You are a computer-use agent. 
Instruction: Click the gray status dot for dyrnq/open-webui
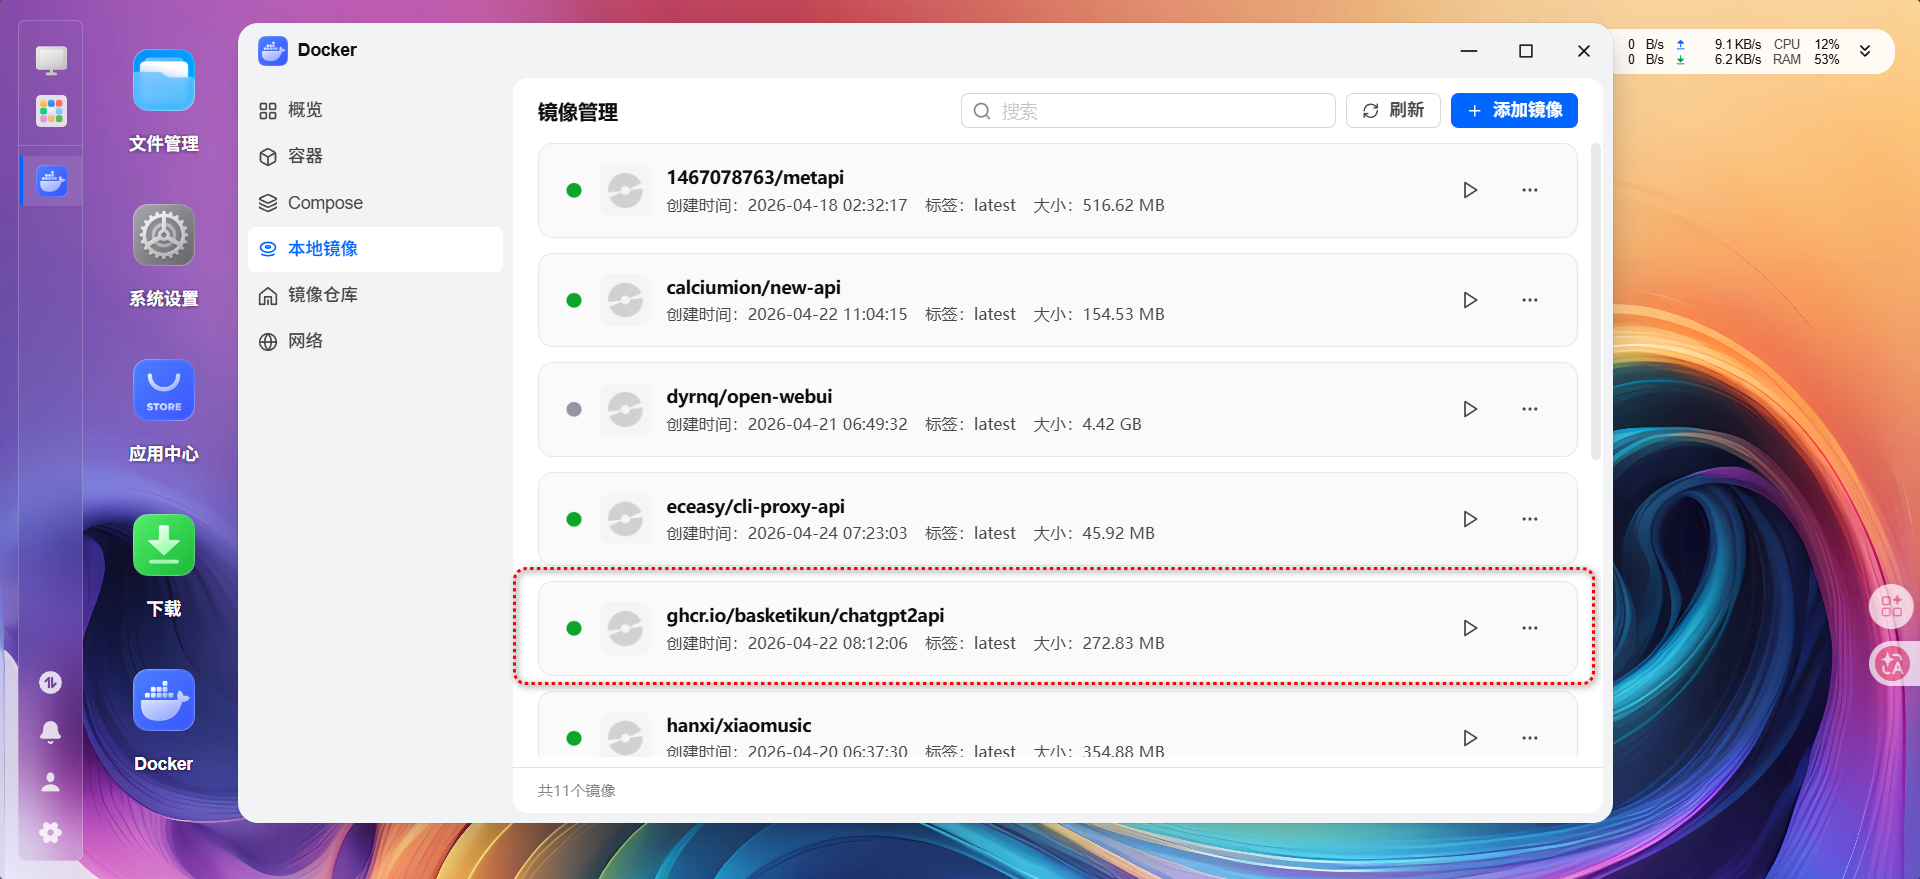click(574, 409)
